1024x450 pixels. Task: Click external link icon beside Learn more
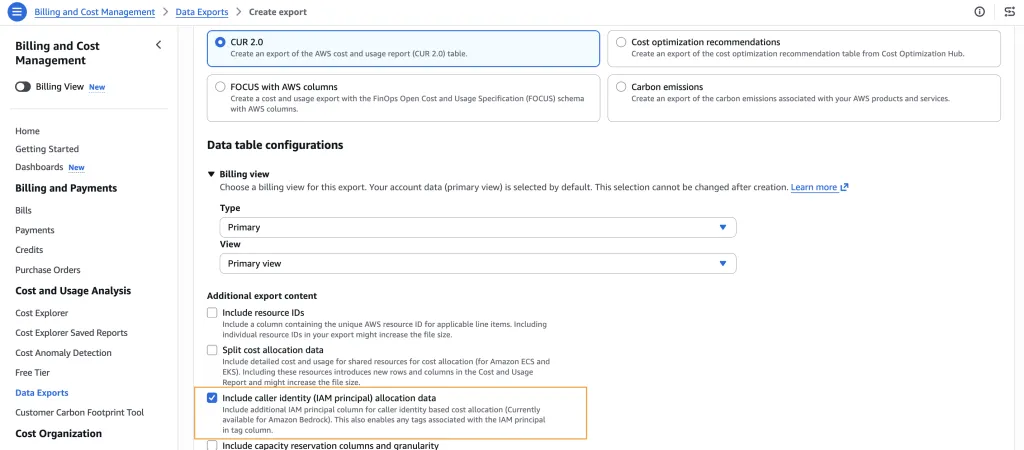(x=844, y=187)
